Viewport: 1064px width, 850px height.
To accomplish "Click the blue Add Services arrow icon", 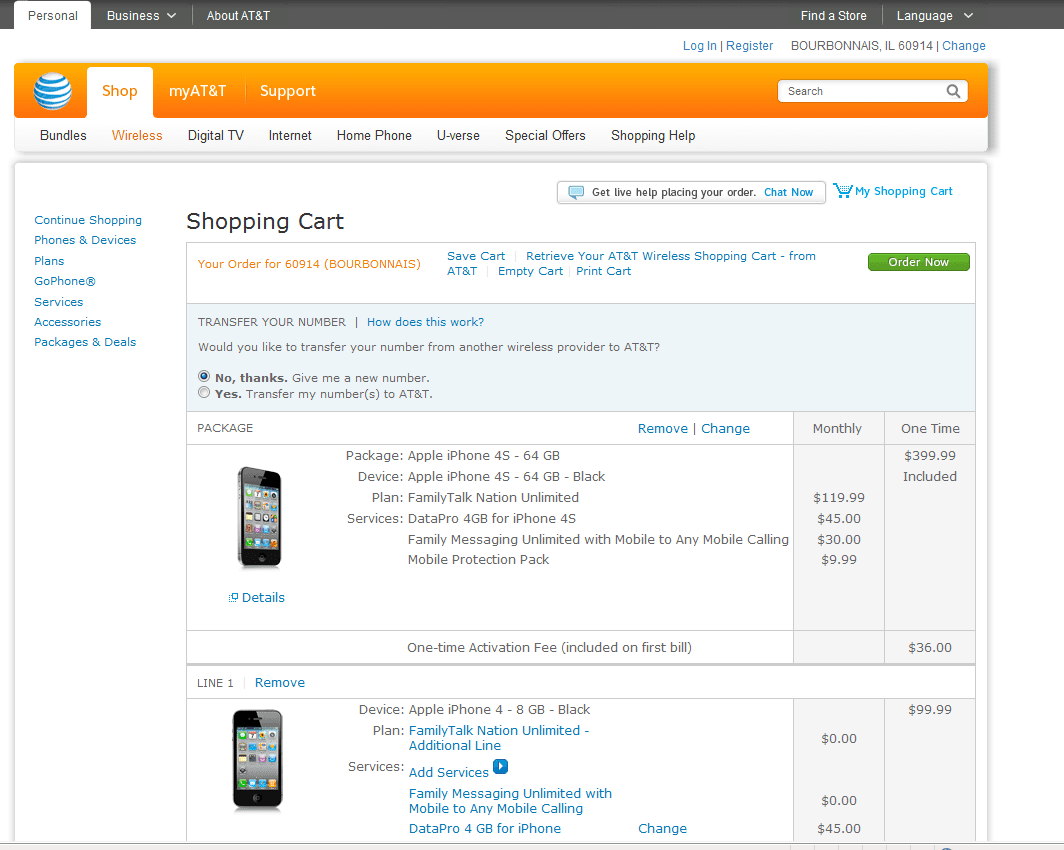I will (500, 767).
